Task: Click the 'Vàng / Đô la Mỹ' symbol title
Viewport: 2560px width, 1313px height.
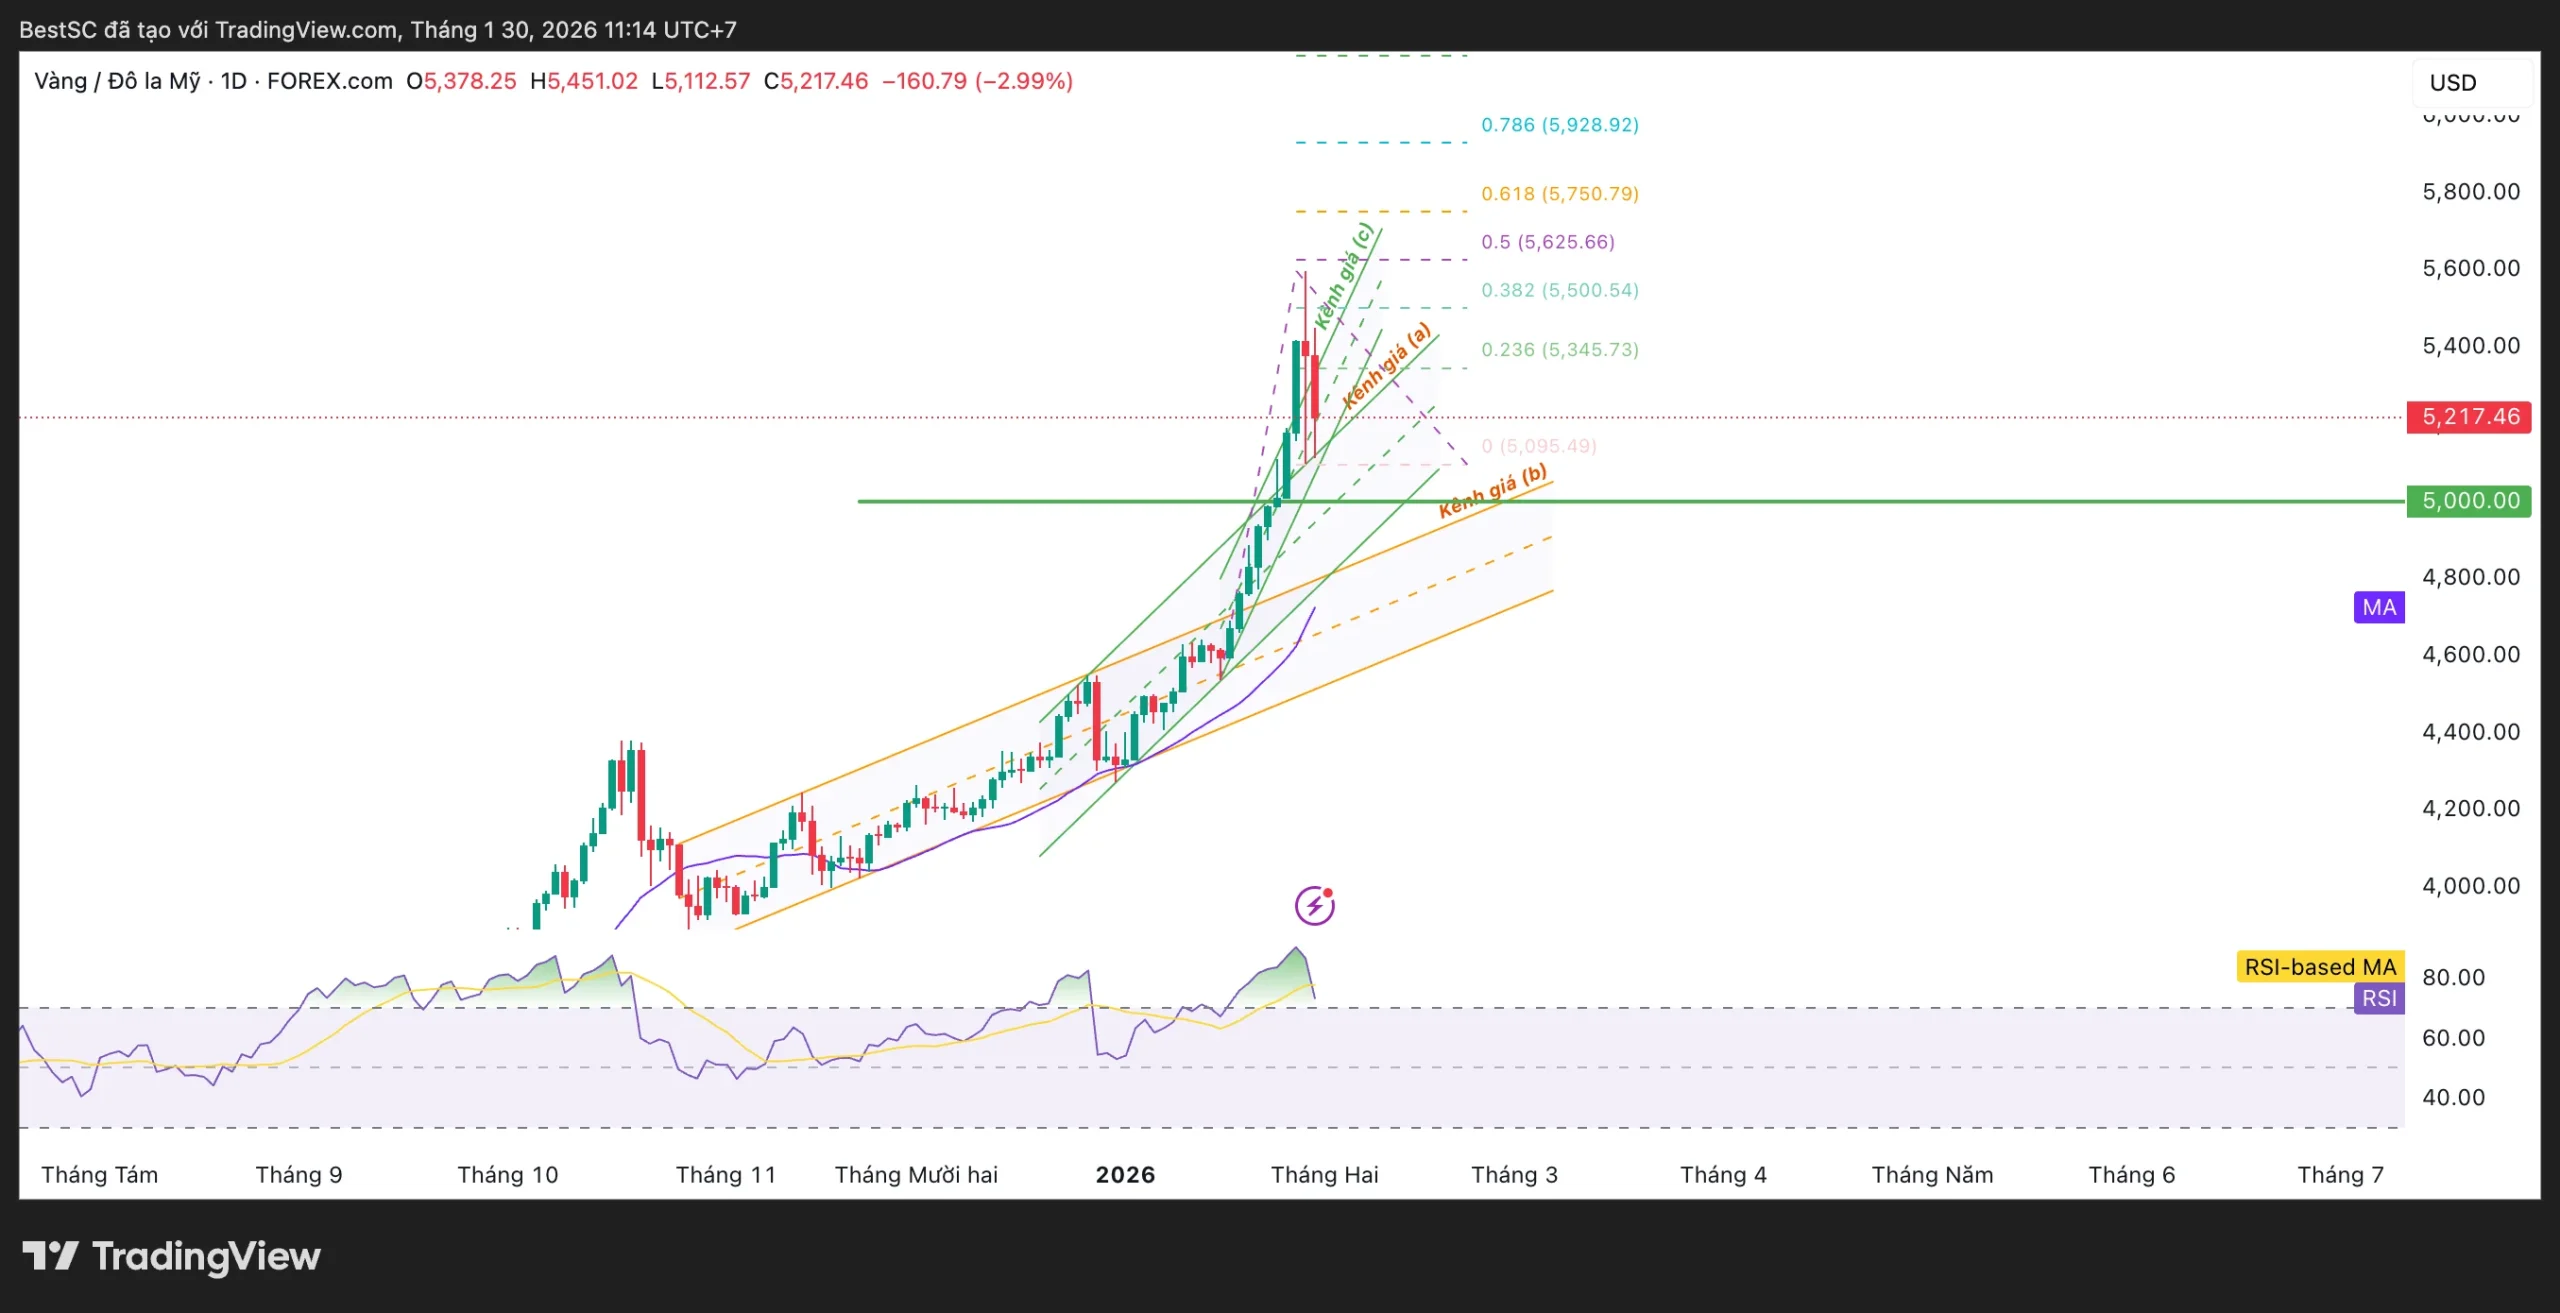Action: coord(117,81)
